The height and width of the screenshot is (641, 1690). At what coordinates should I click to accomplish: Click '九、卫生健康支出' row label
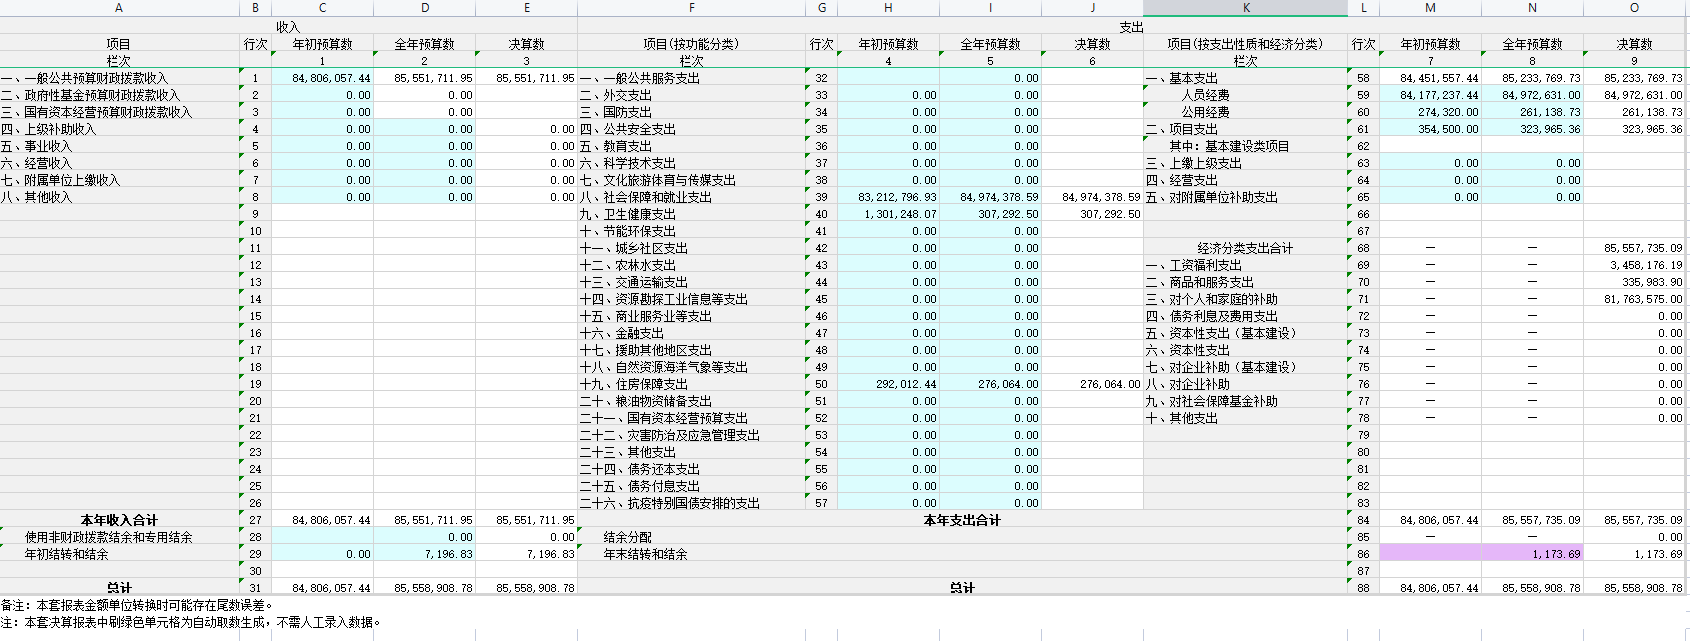coord(628,214)
